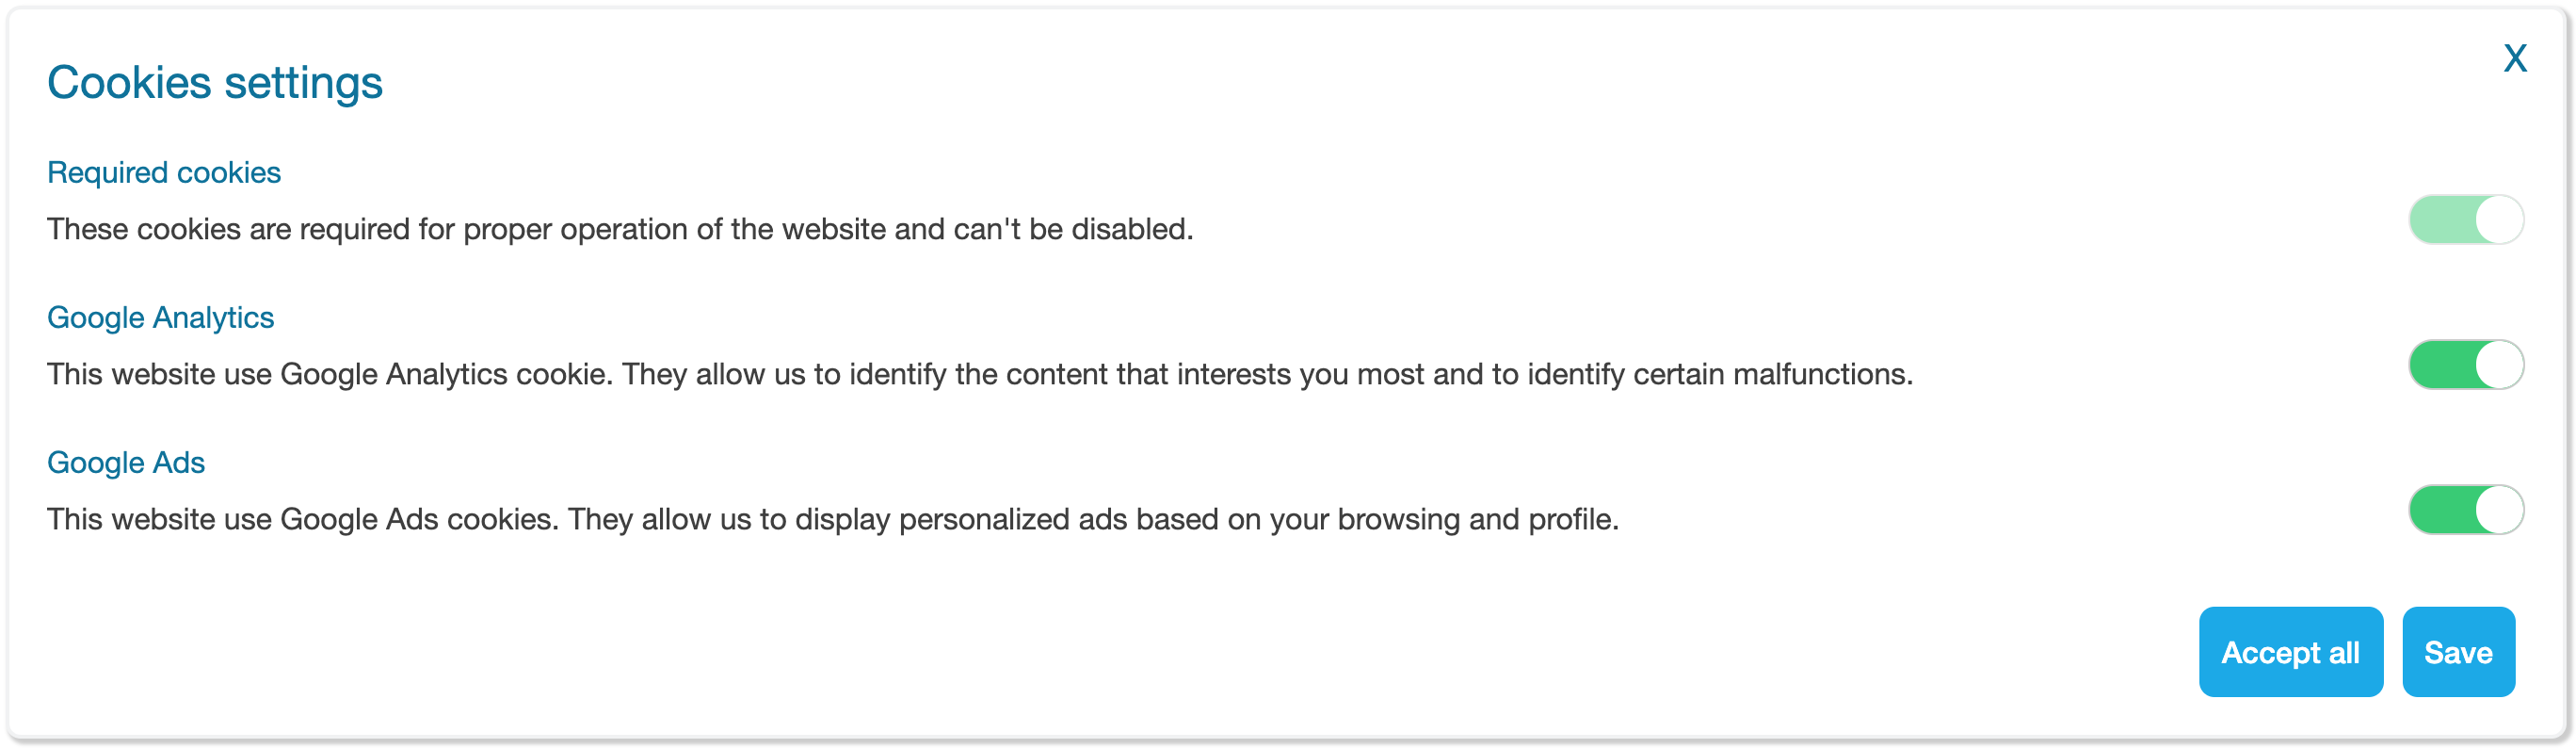Select the Google Analytics heading
Viewport: 2576px width, 748px height.
(160, 318)
